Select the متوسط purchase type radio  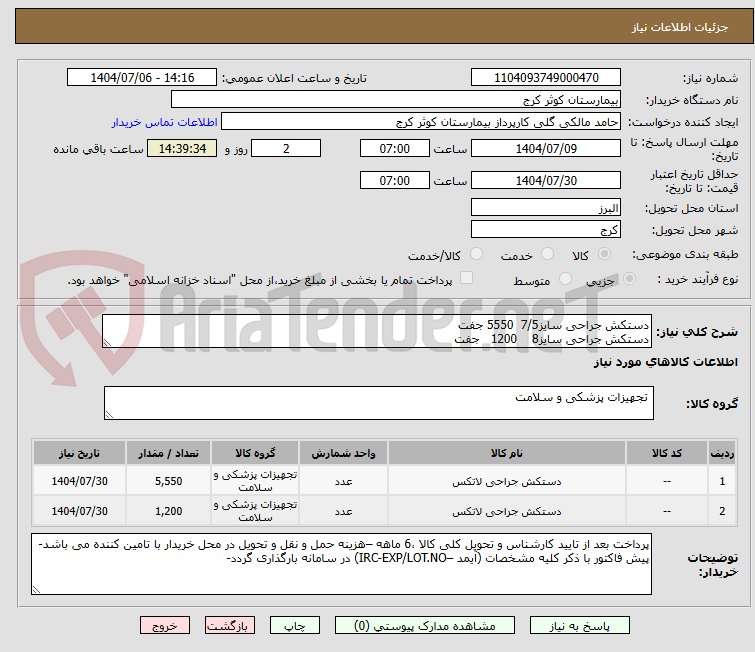coord(565,279)
